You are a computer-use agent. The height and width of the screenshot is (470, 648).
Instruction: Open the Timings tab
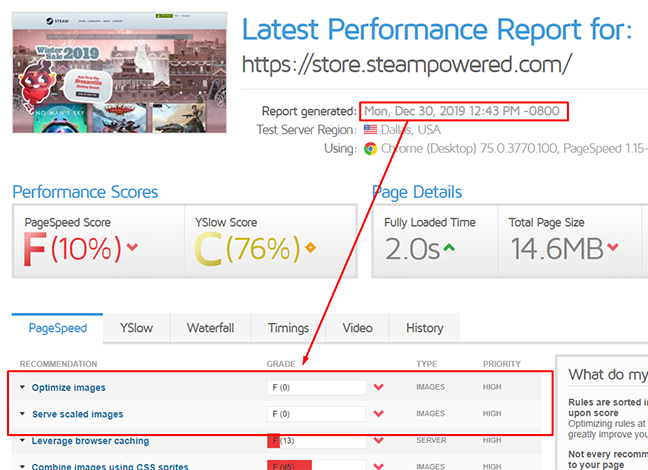point(288,328)
